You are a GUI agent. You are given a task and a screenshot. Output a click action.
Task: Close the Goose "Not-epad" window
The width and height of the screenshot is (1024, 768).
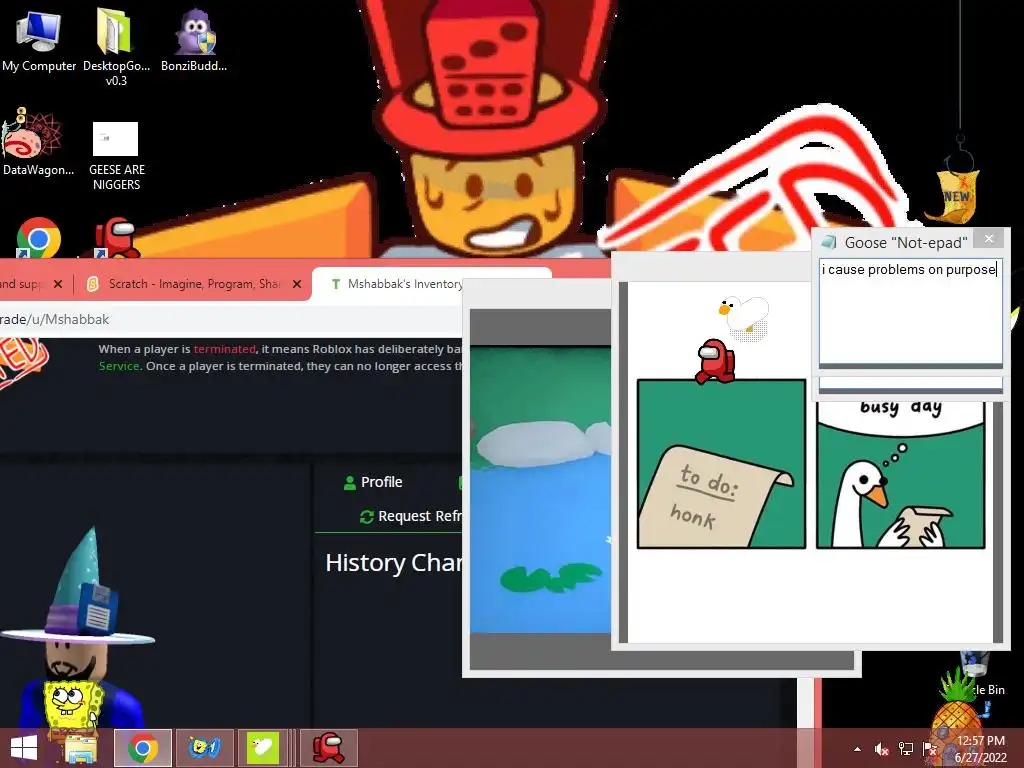[x=989, y=239]
